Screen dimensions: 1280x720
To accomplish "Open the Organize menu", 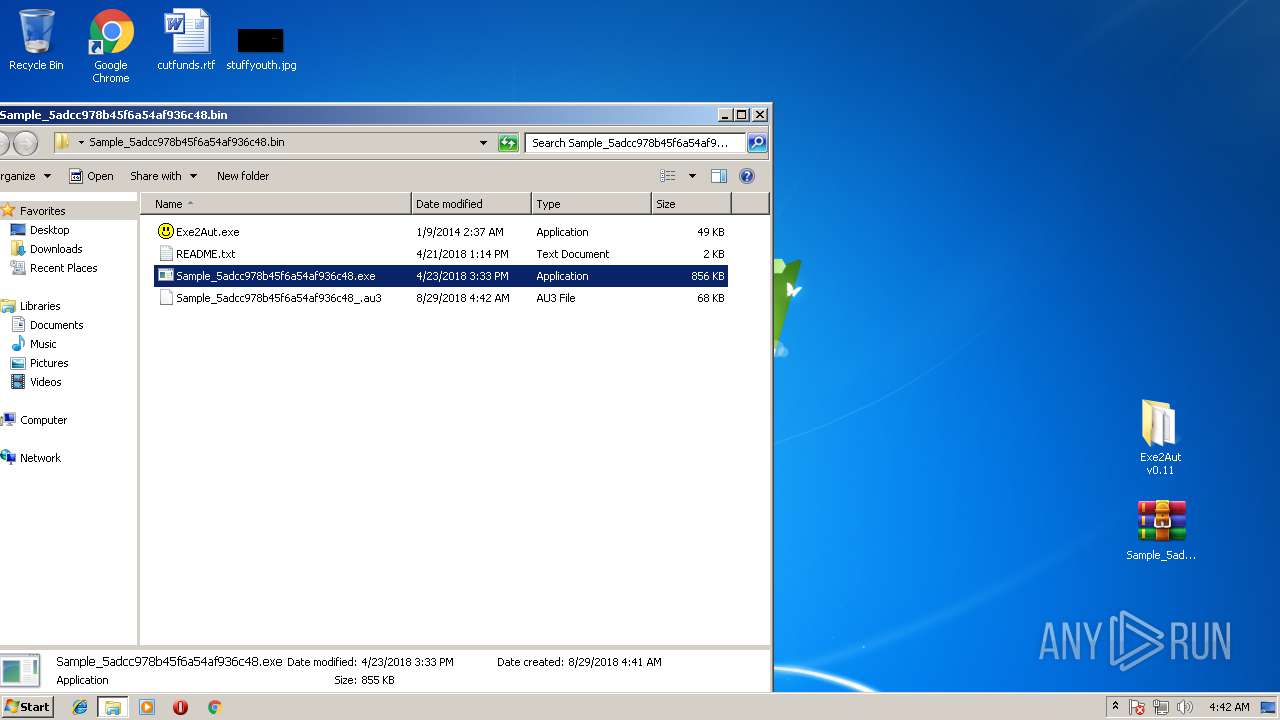I will [x=25, y=176].
